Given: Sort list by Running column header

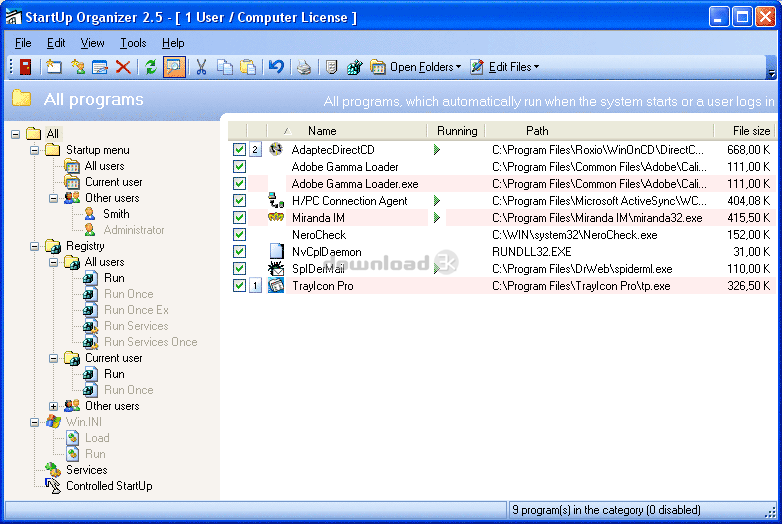Looking at the screenshot, I should 456,131.
